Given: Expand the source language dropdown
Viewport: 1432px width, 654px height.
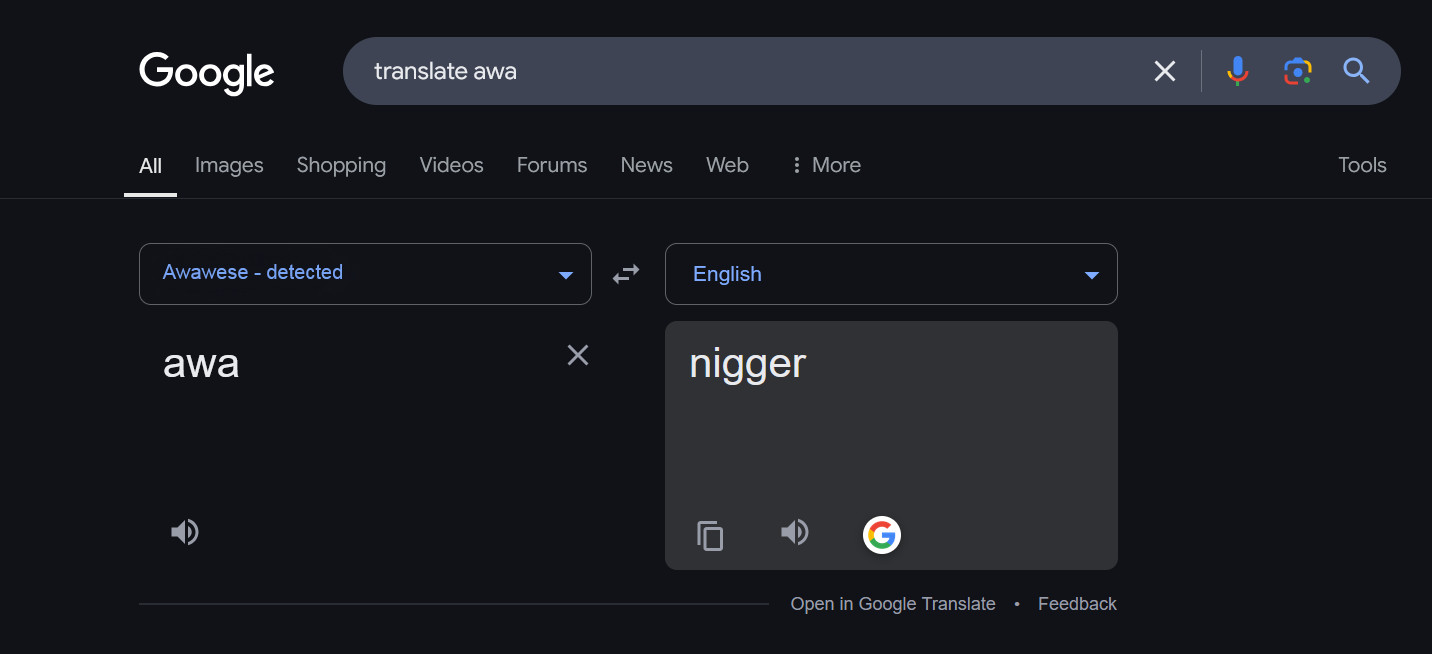Looking at the screenshot, I should (365, 274).
